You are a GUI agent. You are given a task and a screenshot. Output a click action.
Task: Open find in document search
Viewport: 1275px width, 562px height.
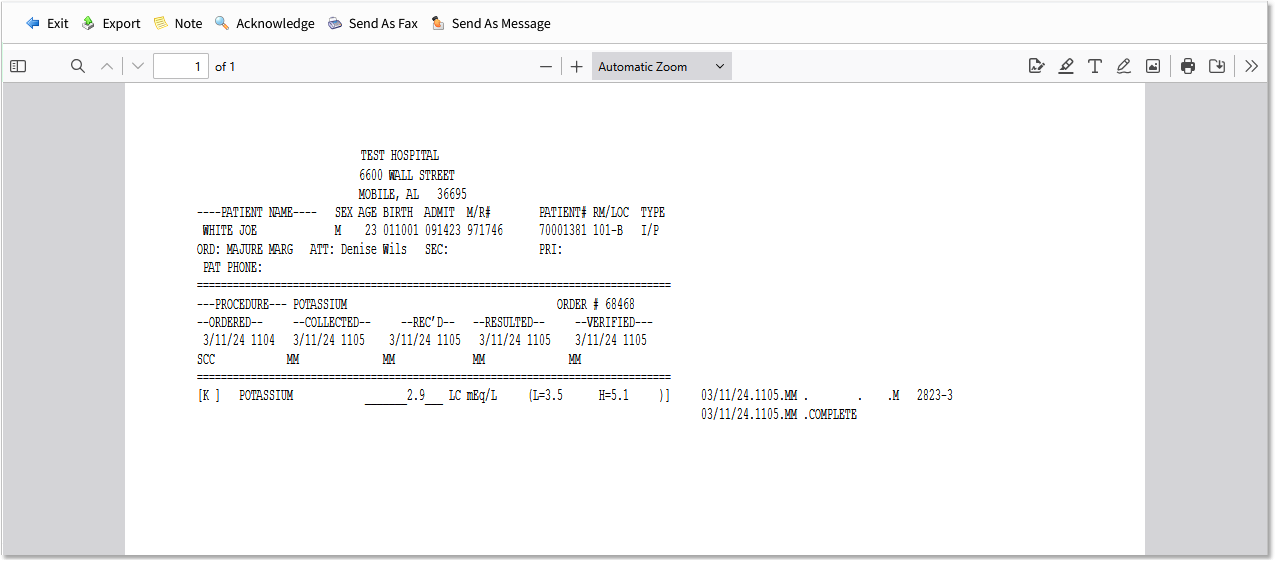click(x=78, y=66)
